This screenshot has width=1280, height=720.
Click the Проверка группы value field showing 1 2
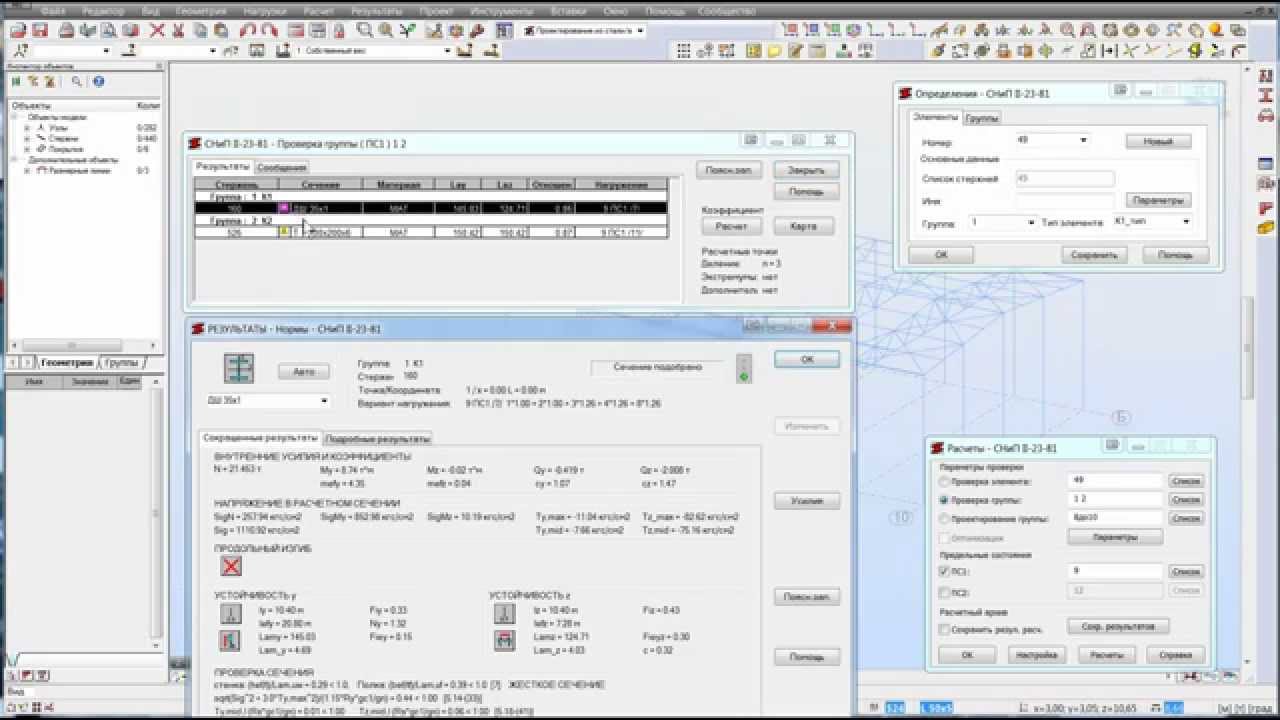(x=1115, y=499)
